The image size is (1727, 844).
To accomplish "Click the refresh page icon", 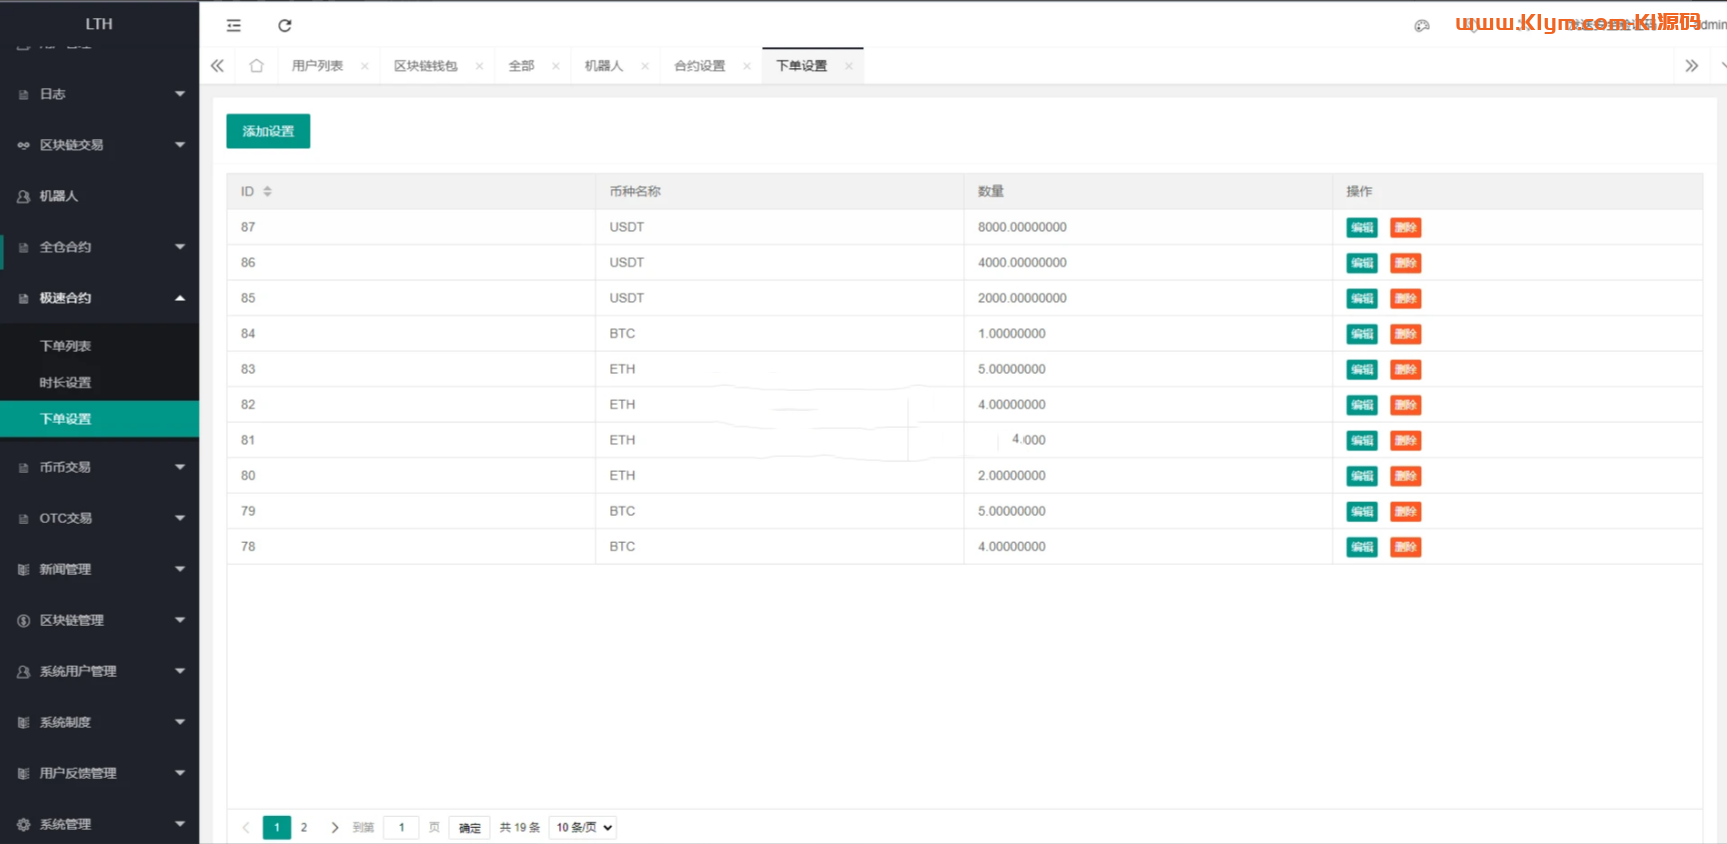I will tap(285, 26).
